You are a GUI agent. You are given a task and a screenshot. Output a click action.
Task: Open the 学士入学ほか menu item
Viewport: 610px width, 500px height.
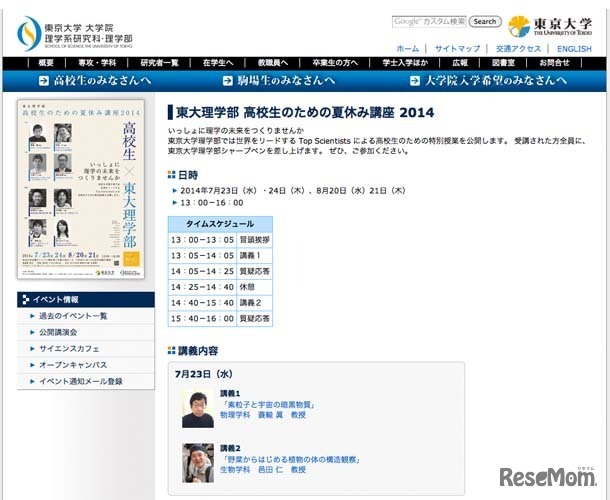[x=405, y=63]
